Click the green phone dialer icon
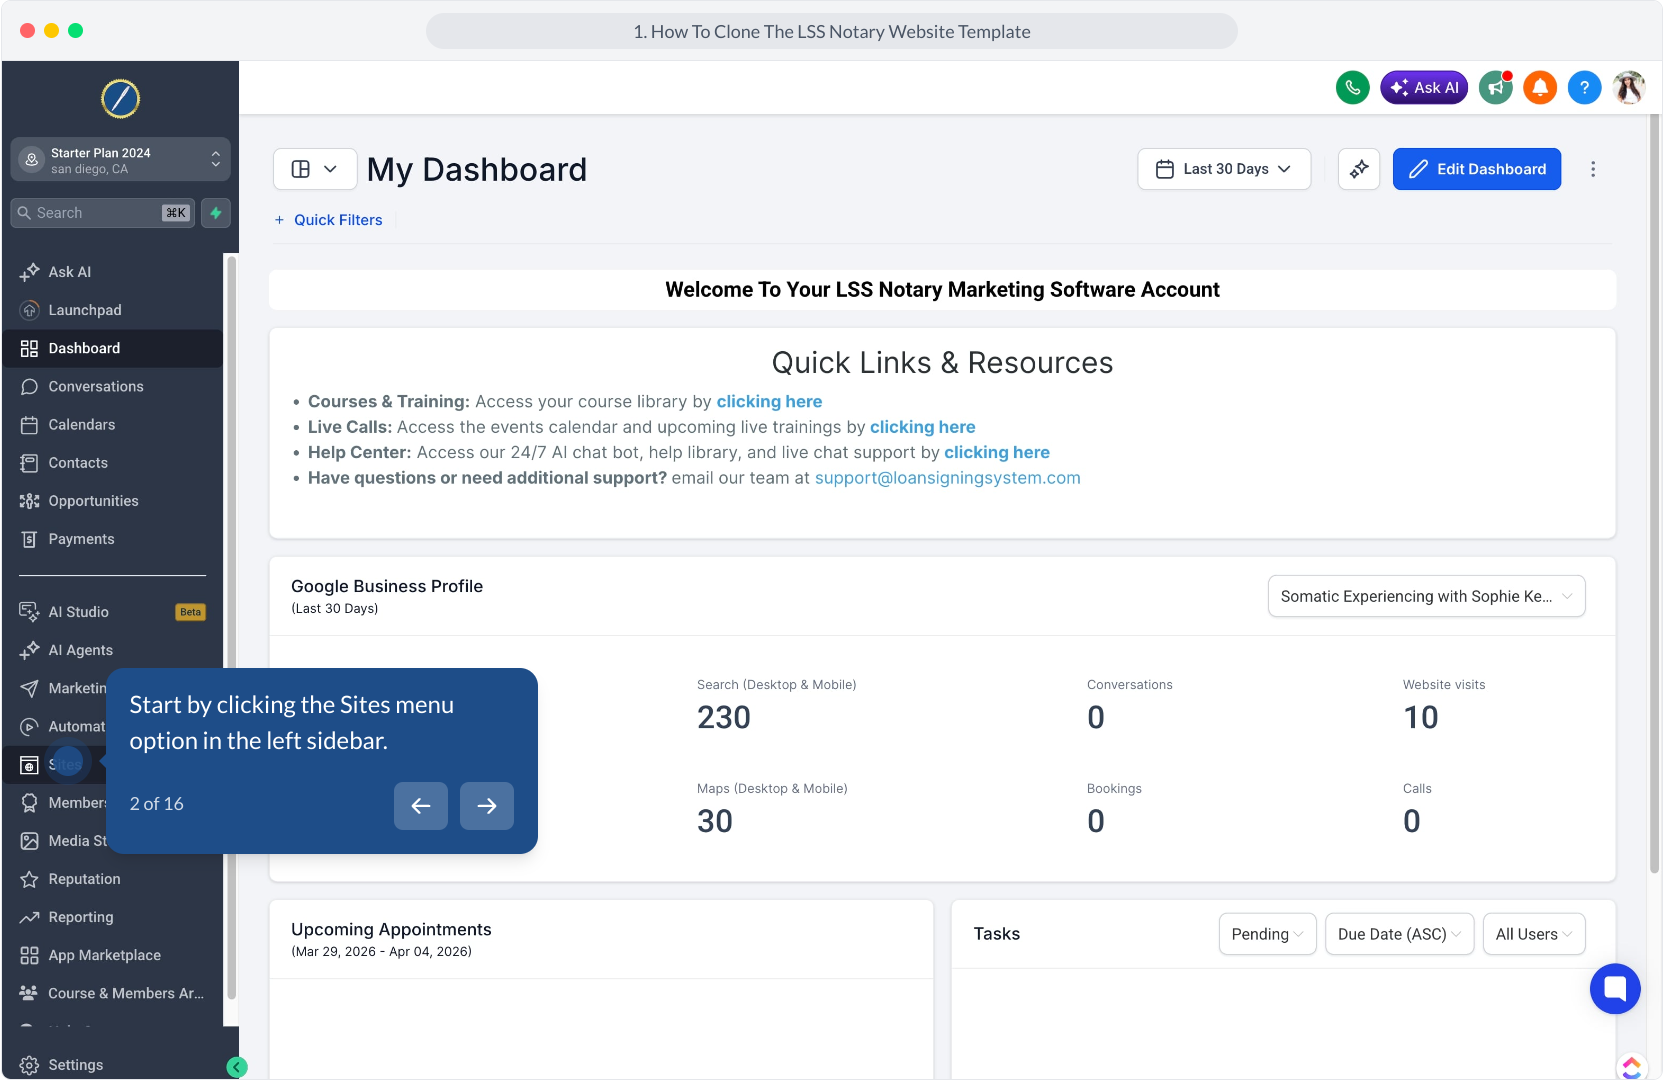 pyautogui.click(x=1352, y=88)
